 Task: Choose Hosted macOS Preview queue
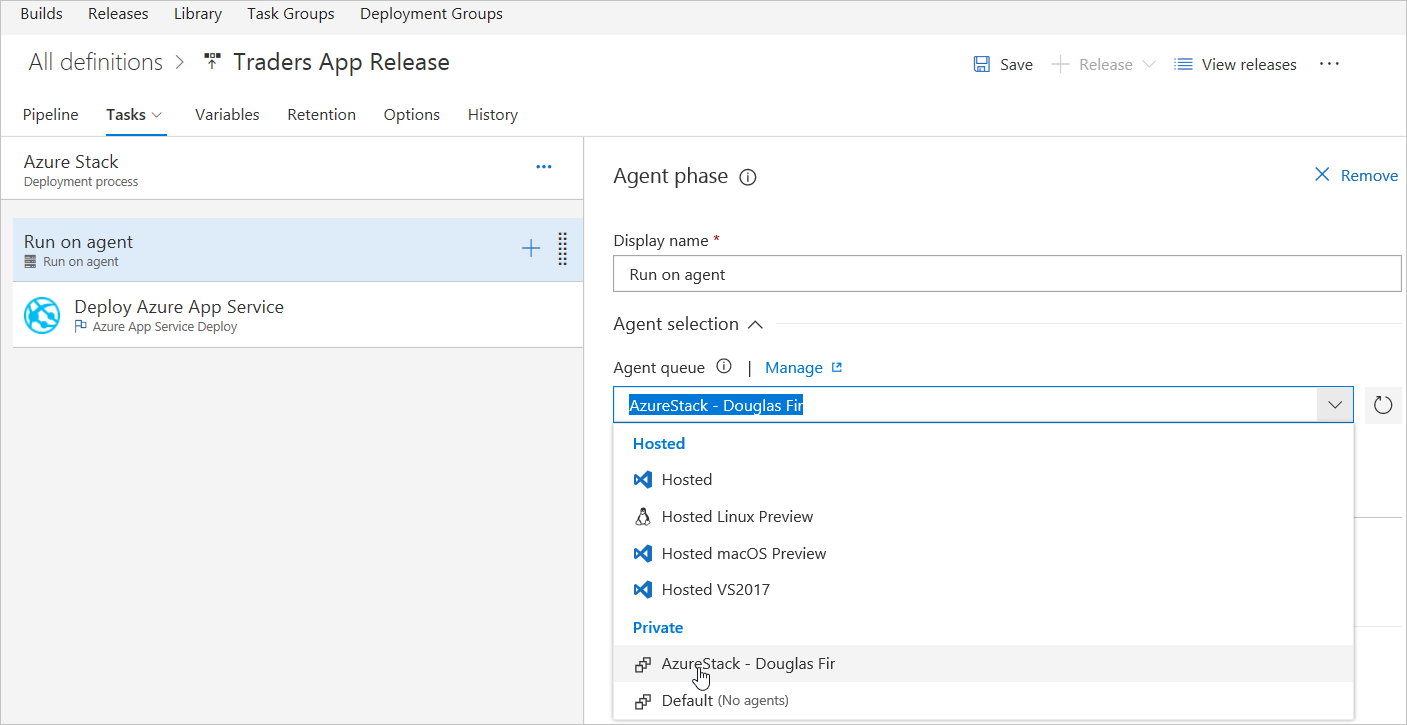tap(983, 553)
